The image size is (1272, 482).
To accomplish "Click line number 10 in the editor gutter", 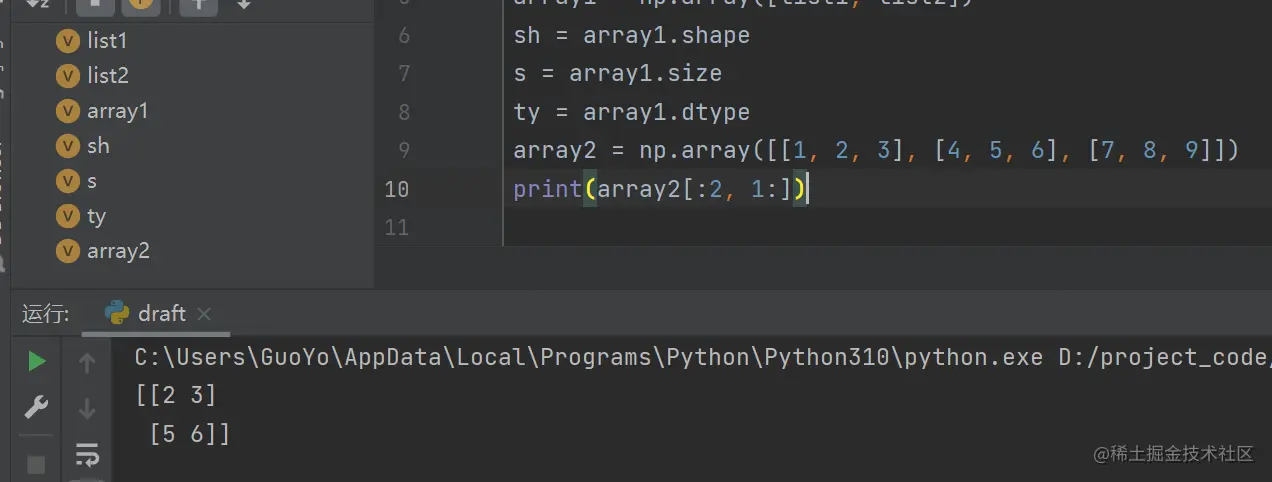I will click(397, 189).
